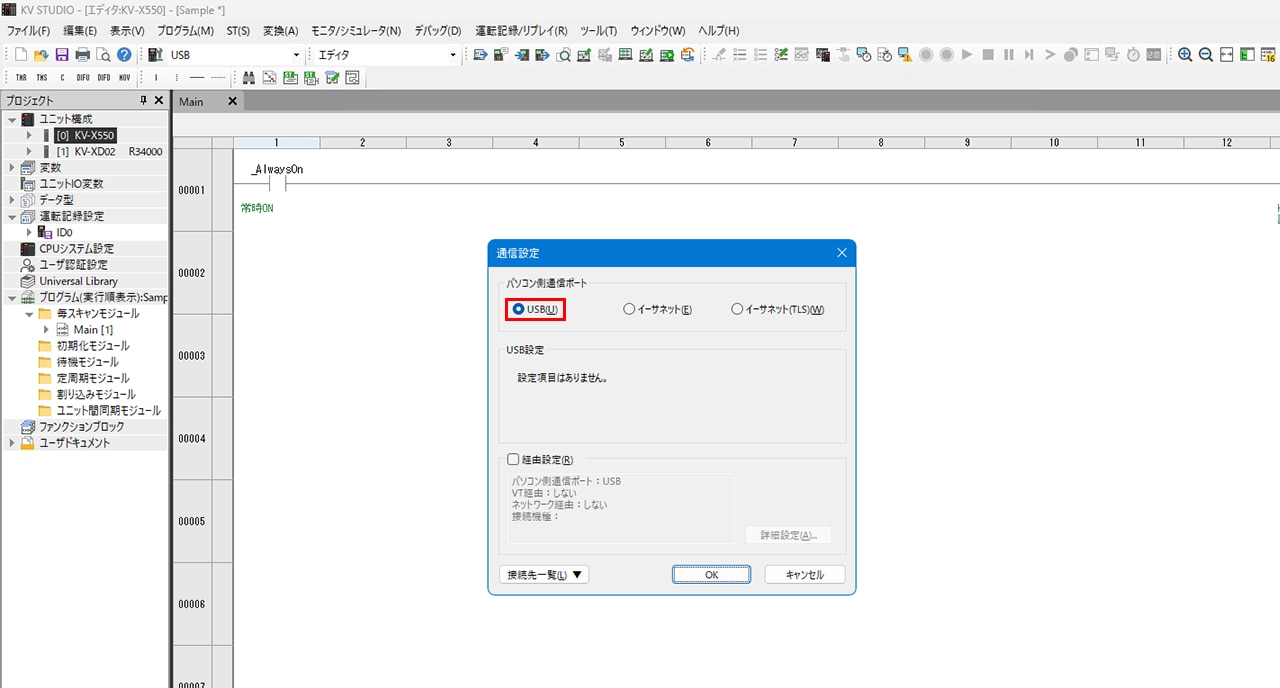
Task: Open the 接続先一覧(L) dropdown button
Action: pyautogui.click(x=544, y=575)
